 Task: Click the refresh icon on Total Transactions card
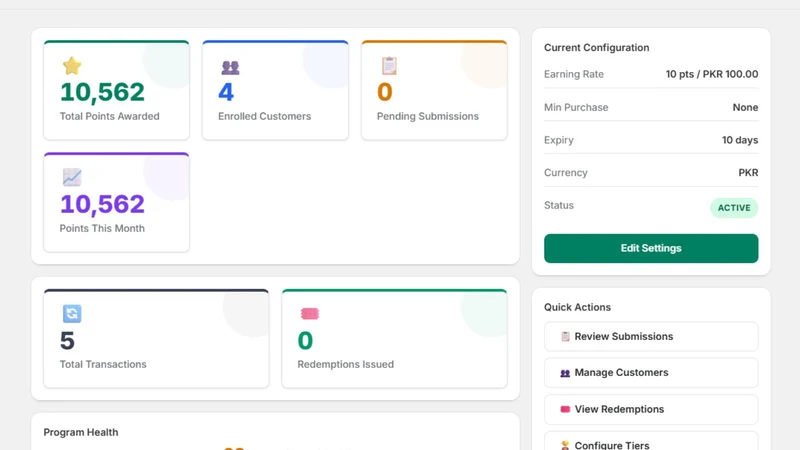click(72, 313)
